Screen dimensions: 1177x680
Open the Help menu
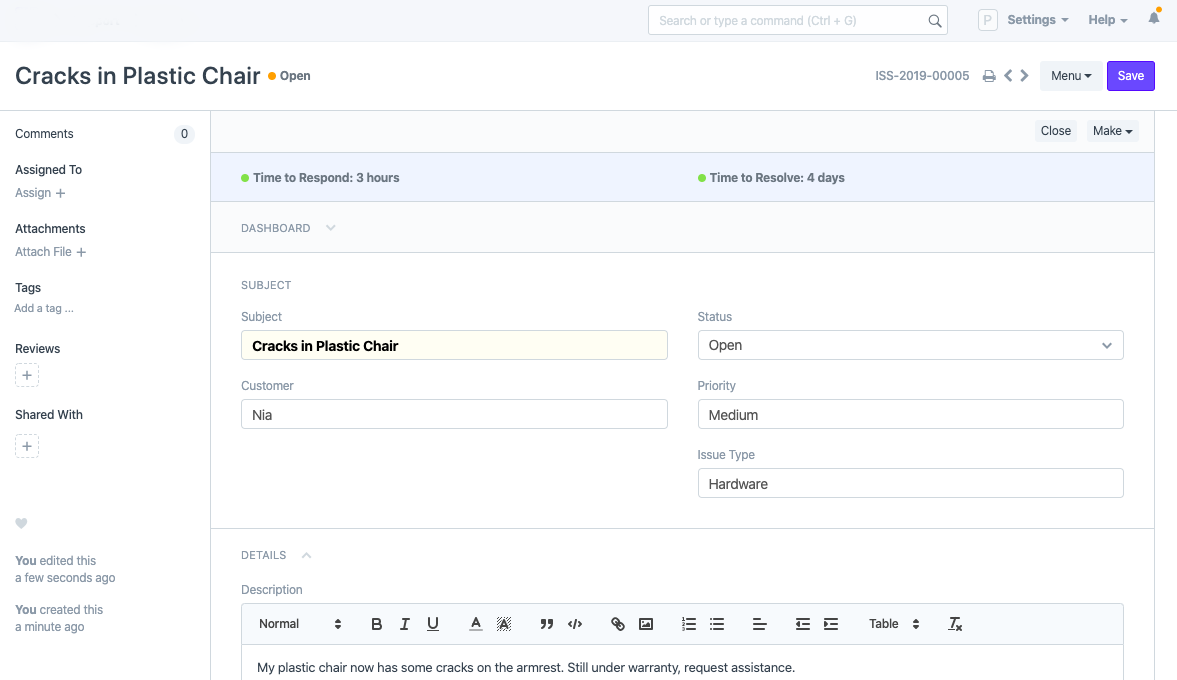(1107, 20)
